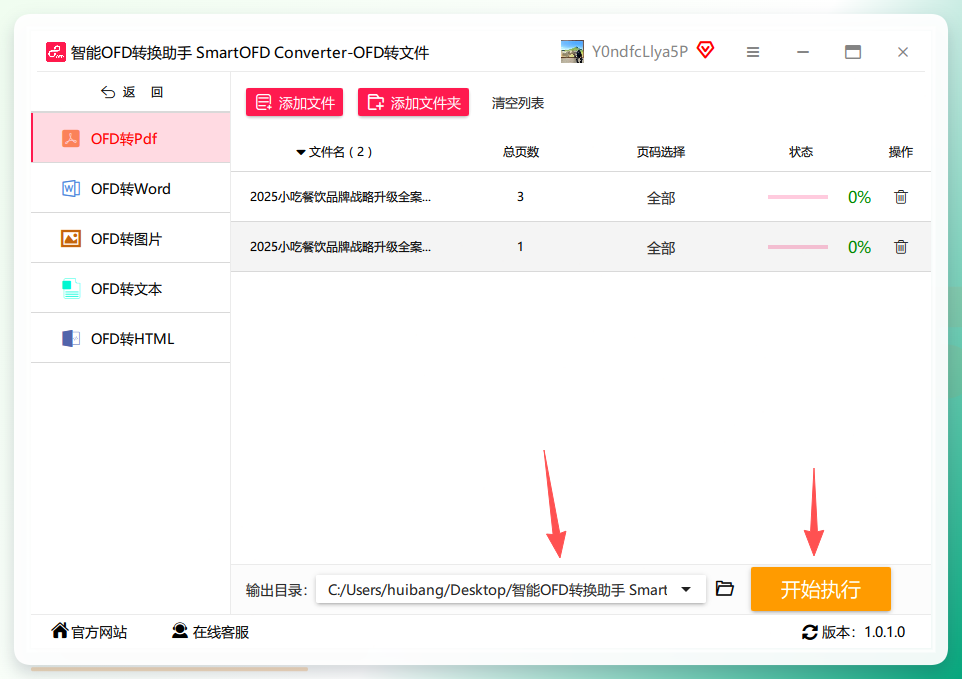The height and width of the screenshot is (679, 962).
Task: Click 全部 page selection for the 1-page file
Action: click(661, 248)
